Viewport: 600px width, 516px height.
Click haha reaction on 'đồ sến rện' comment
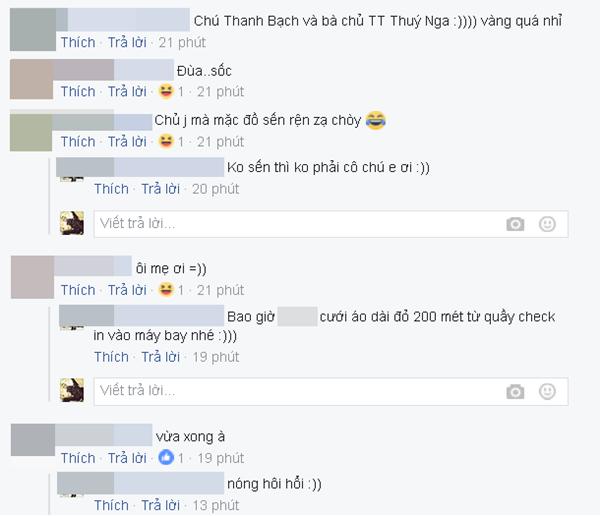tap(166, 142)
